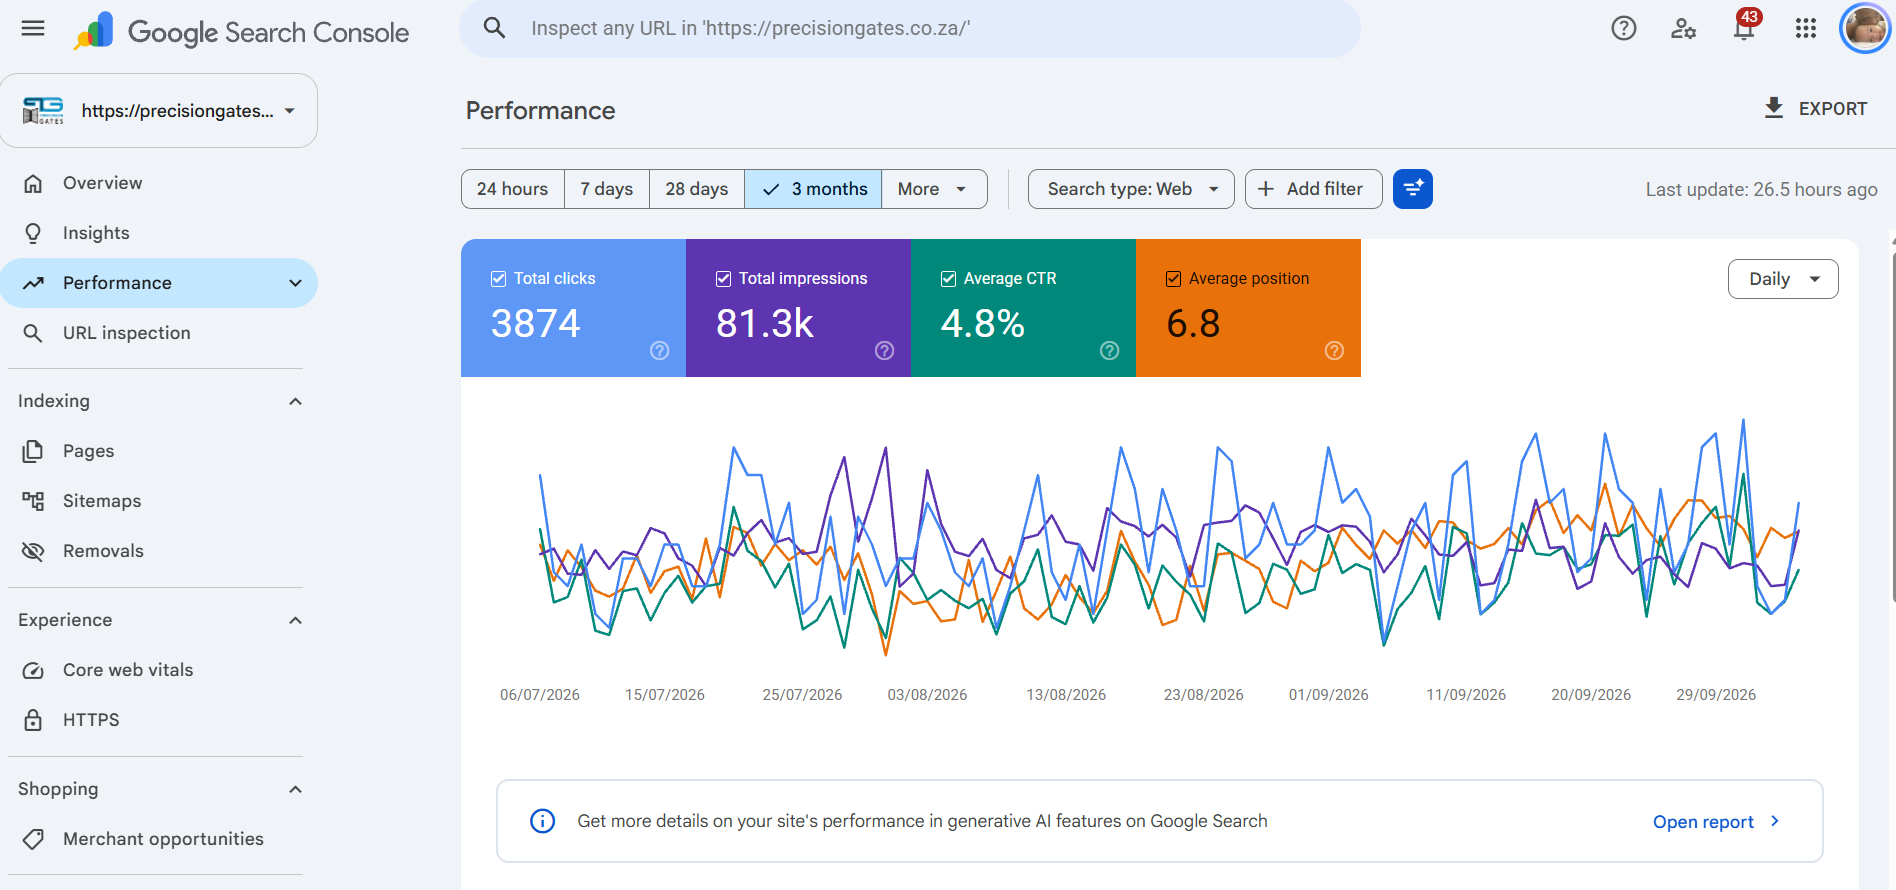Open the Help question mark icon
Image resolution: width=1896 pixels, height=890 pixels.
point(1624,28)
